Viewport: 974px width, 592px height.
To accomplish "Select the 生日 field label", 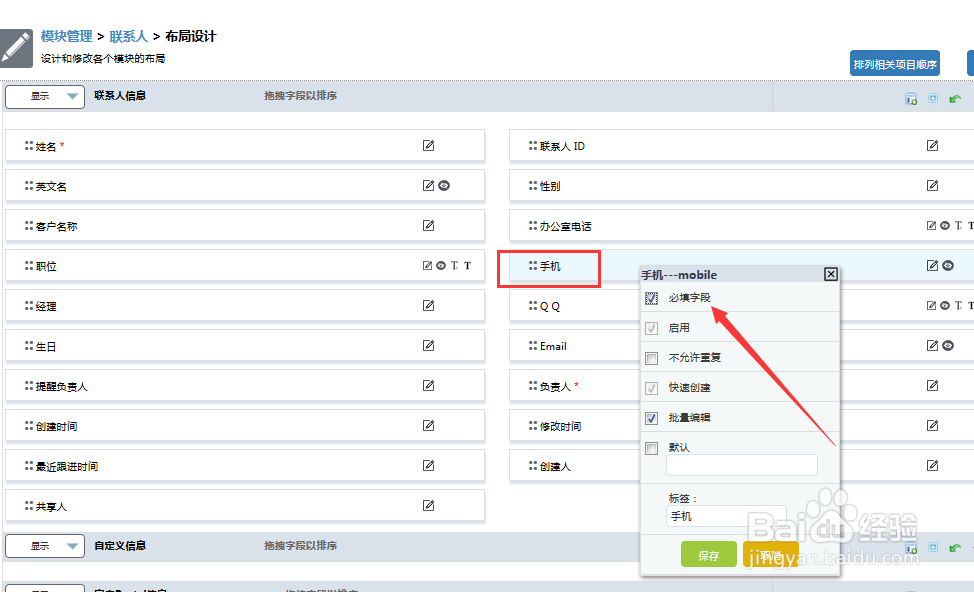I will (46, 346).
